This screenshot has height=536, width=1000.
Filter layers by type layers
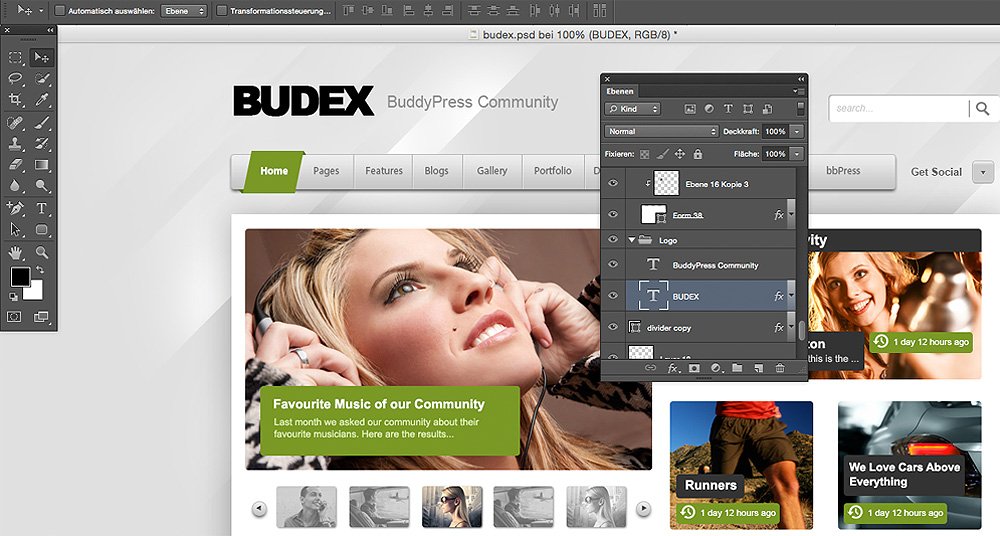[x=728, y=109]
